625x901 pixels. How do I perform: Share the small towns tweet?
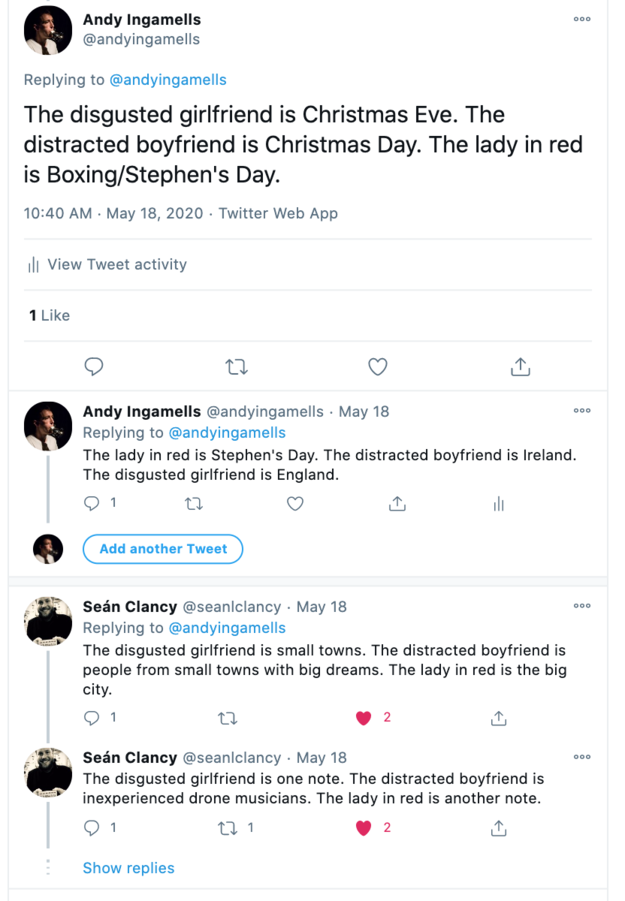tap(499, 718)
